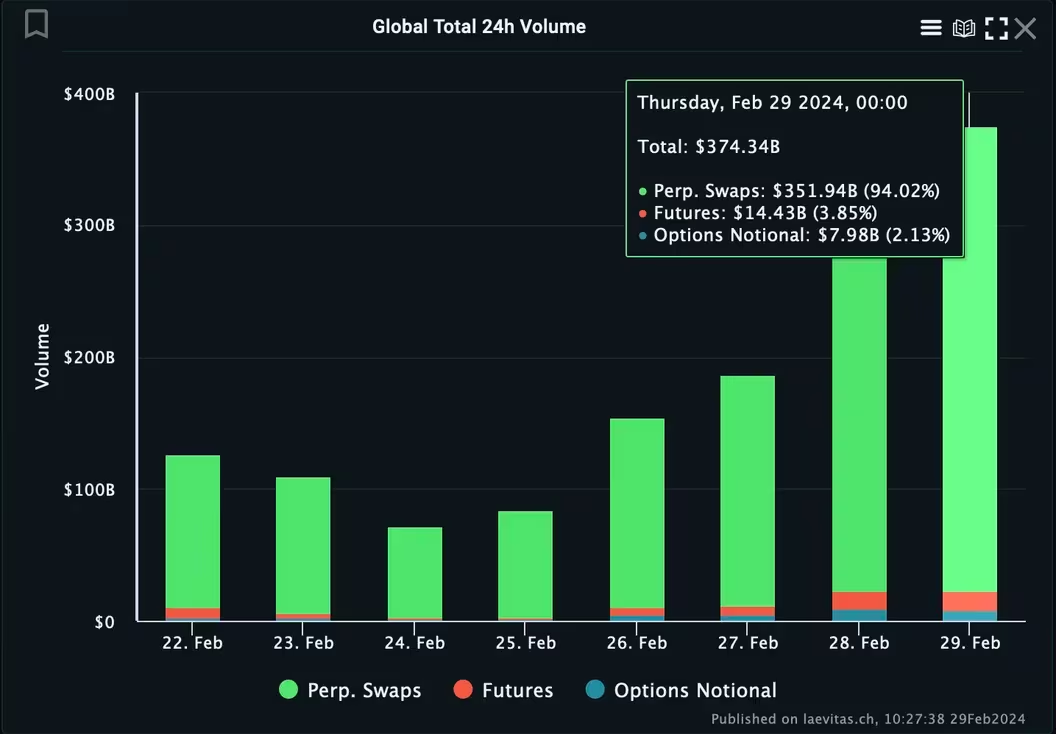Click the red Futures segment on 28. Feb
Screen dimensions: 1056x734
859,601
